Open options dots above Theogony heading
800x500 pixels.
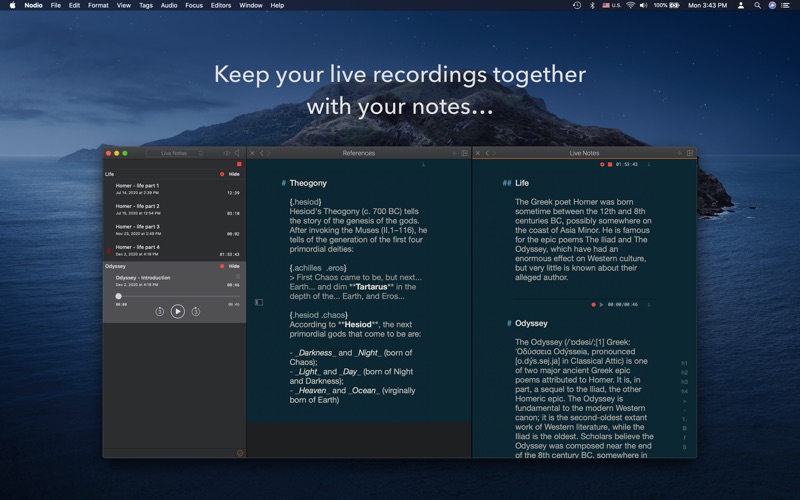pyautogui.click(x=423, y=164)
